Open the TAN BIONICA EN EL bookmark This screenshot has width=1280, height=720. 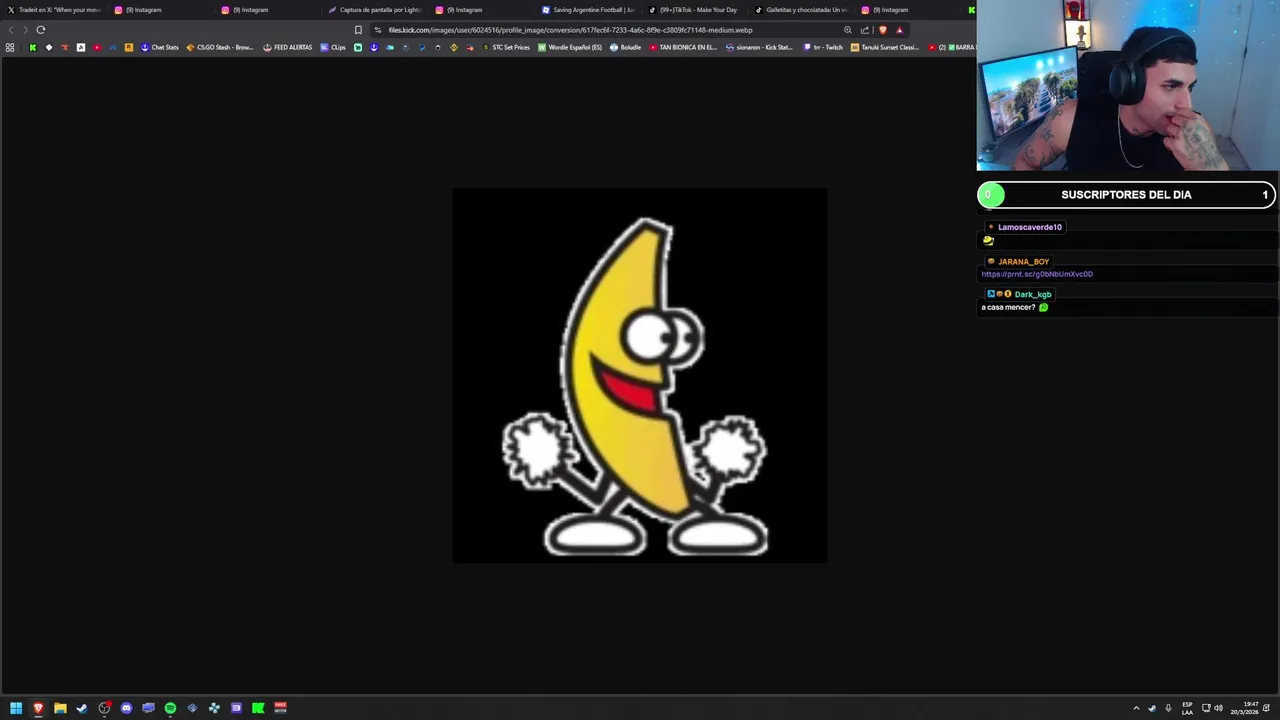click(x=683, y=47)
